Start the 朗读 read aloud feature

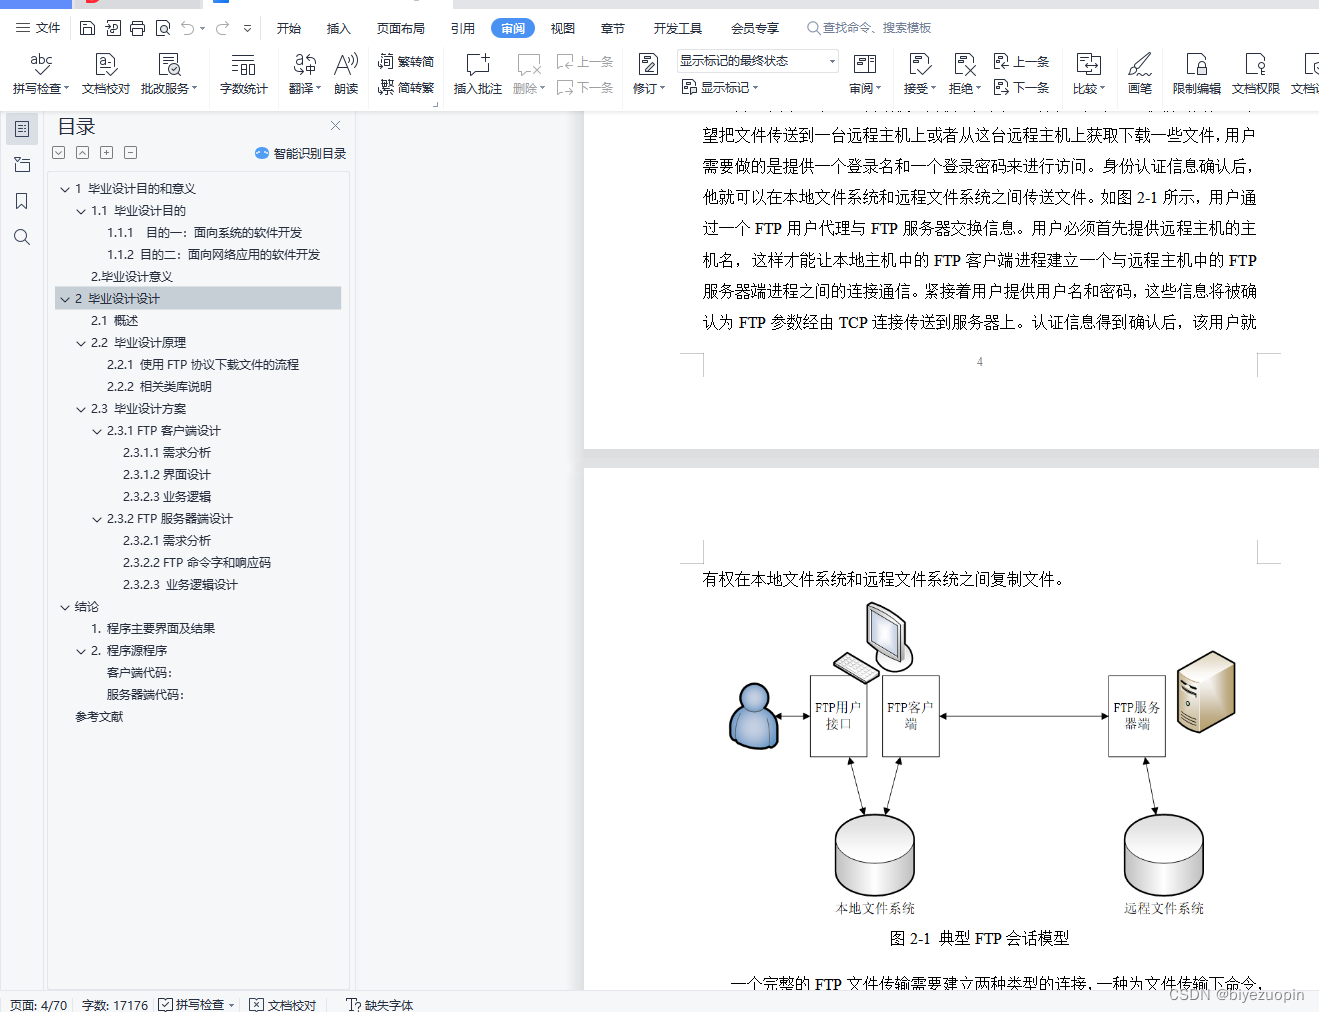tap(345, 70)
